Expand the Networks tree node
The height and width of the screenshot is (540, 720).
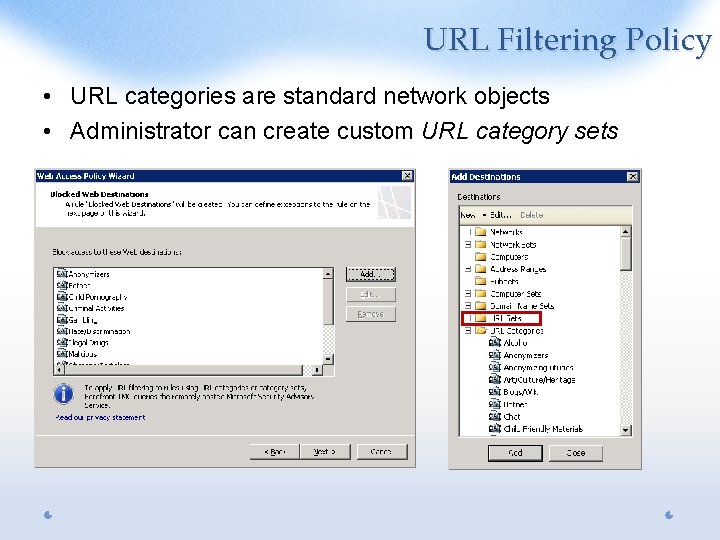coord(468,232)
